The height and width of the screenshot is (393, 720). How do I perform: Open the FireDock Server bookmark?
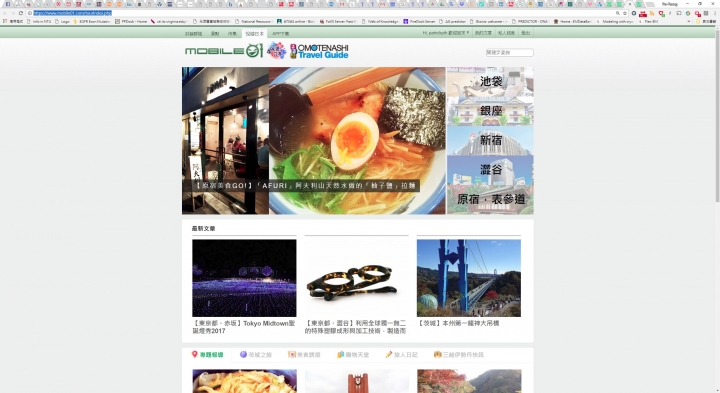[x=419, y=21]
